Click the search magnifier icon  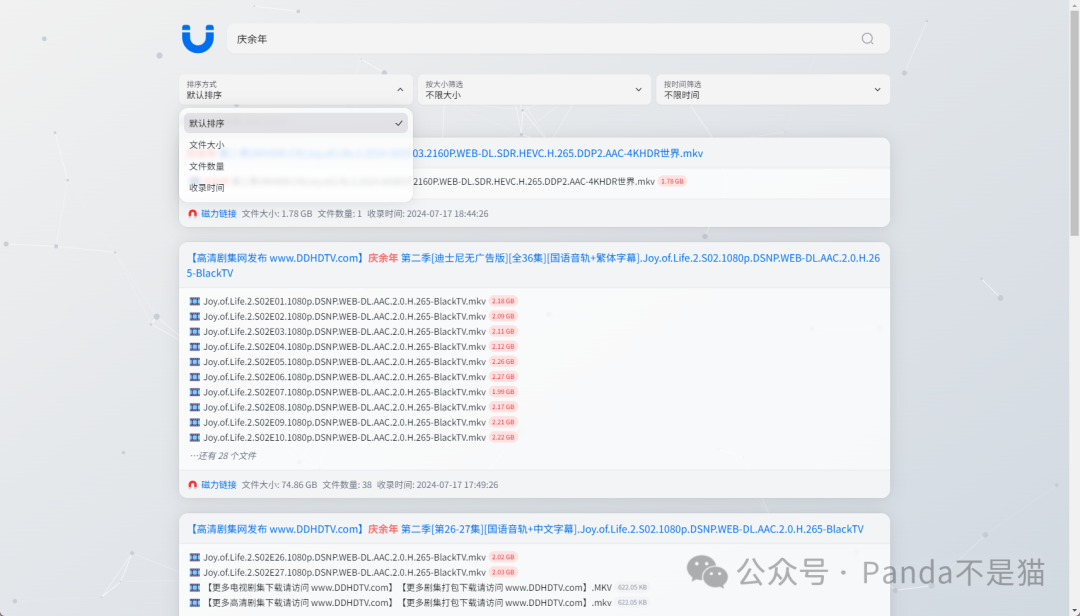pyautogui.click(x=867, y=39)
